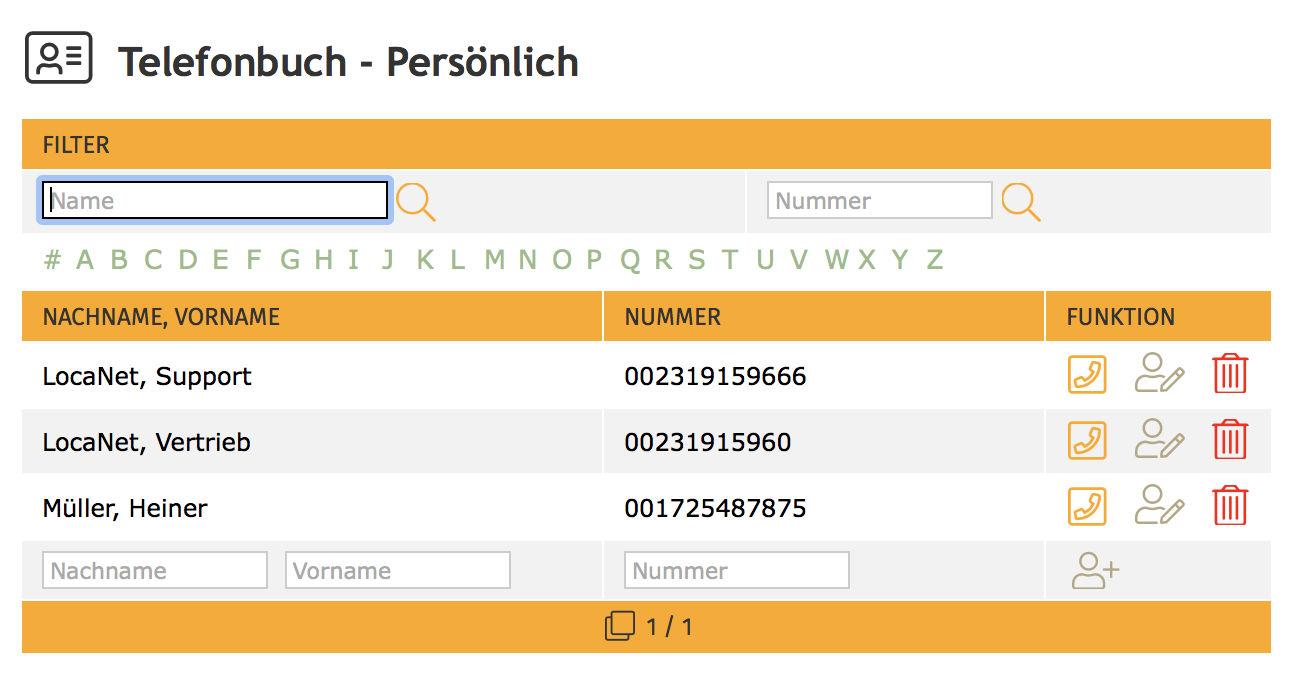The height and width of the screenshot is (680, 1290).
Task: Delete the LocaNet Support contact
Action: 1230,375
